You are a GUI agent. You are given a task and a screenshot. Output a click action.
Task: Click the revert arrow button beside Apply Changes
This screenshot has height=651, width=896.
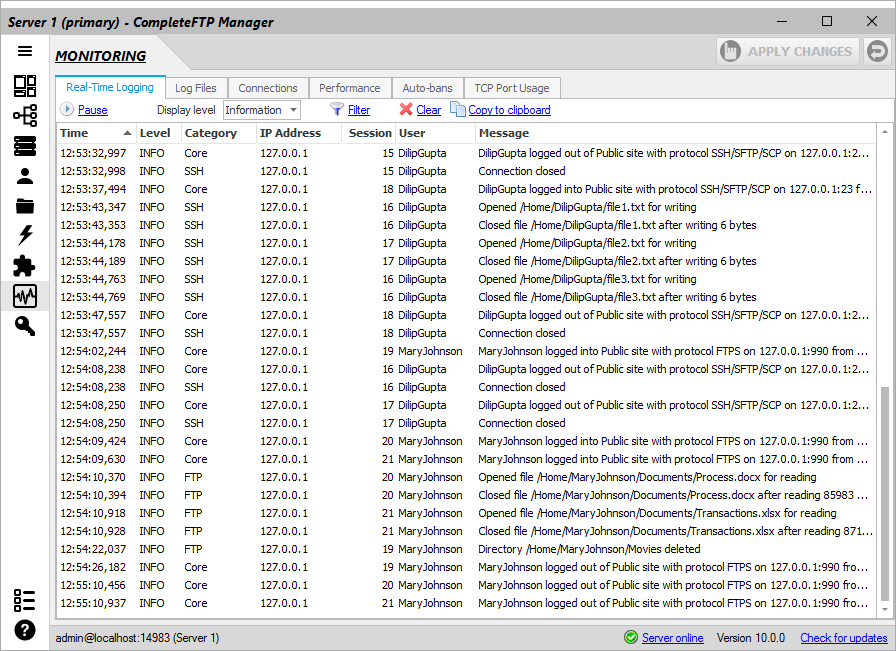coord(877,52)
